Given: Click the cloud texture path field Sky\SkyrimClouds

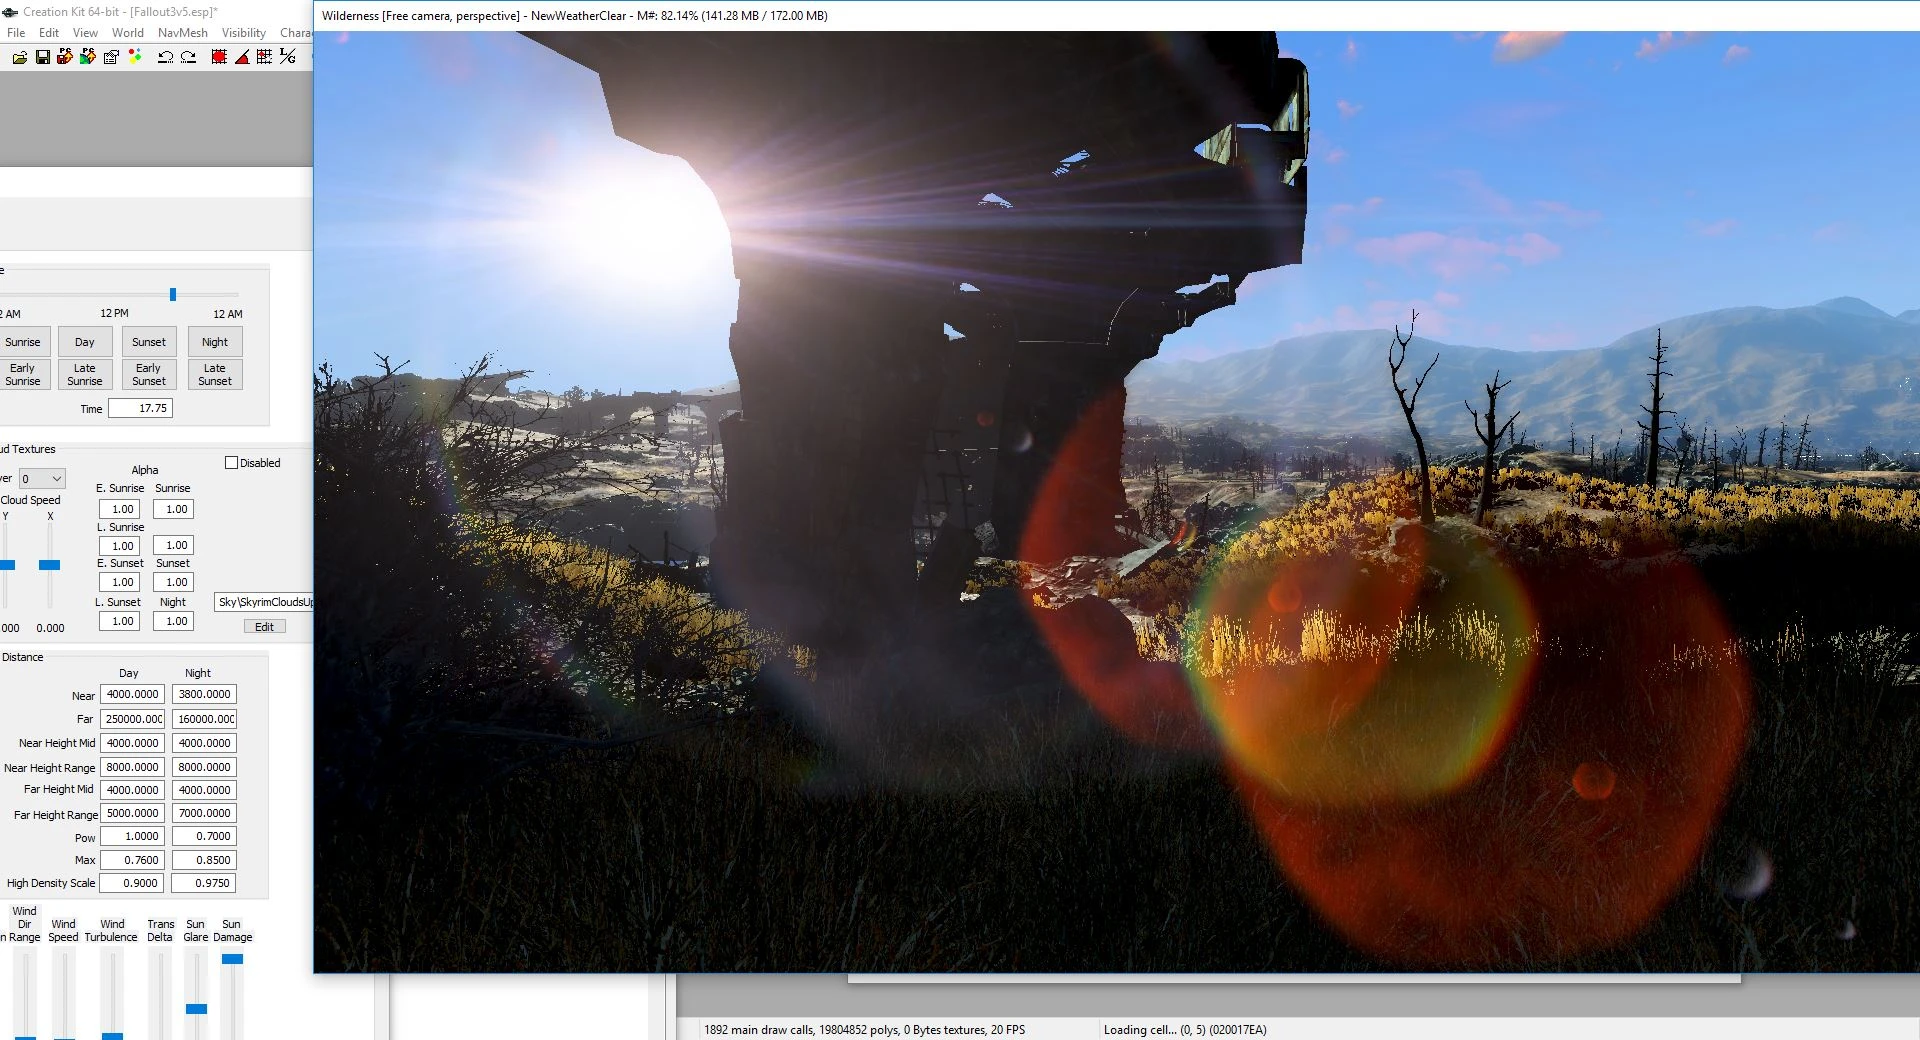Looking at the screenshot, I should [264, 602].
